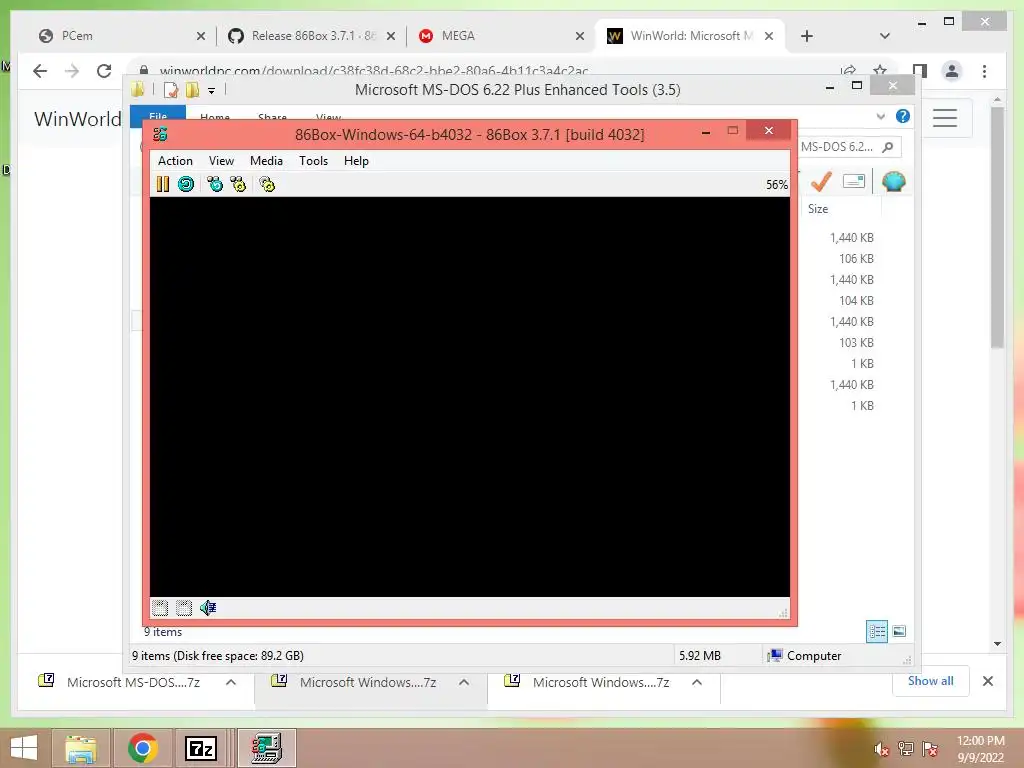
Task: Click the WinWorld site logo text
Action: (78, 119)
